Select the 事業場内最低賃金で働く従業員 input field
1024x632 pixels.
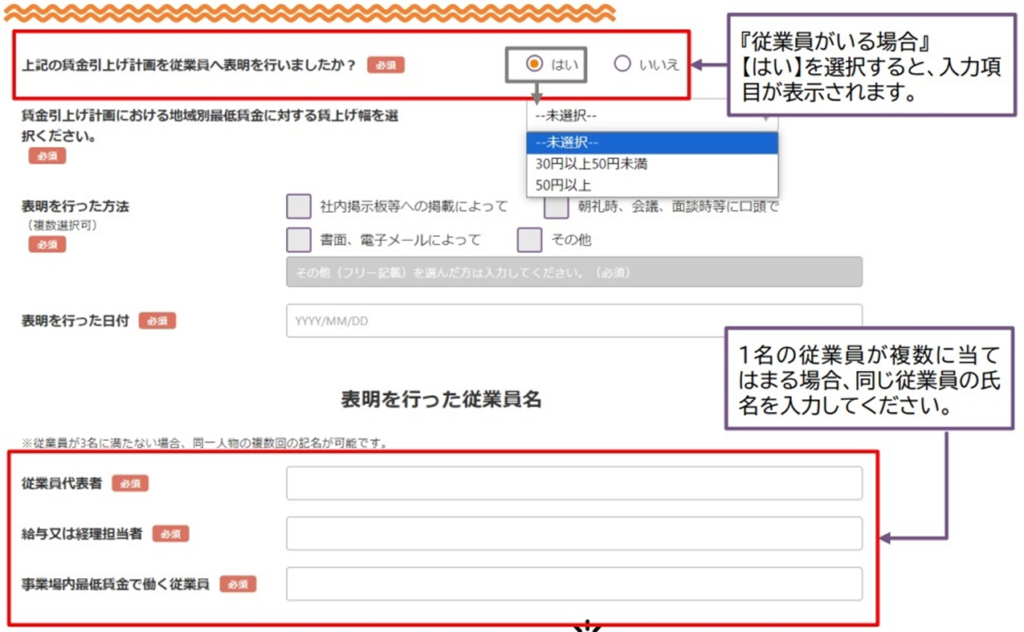click(x=574, y=584)
